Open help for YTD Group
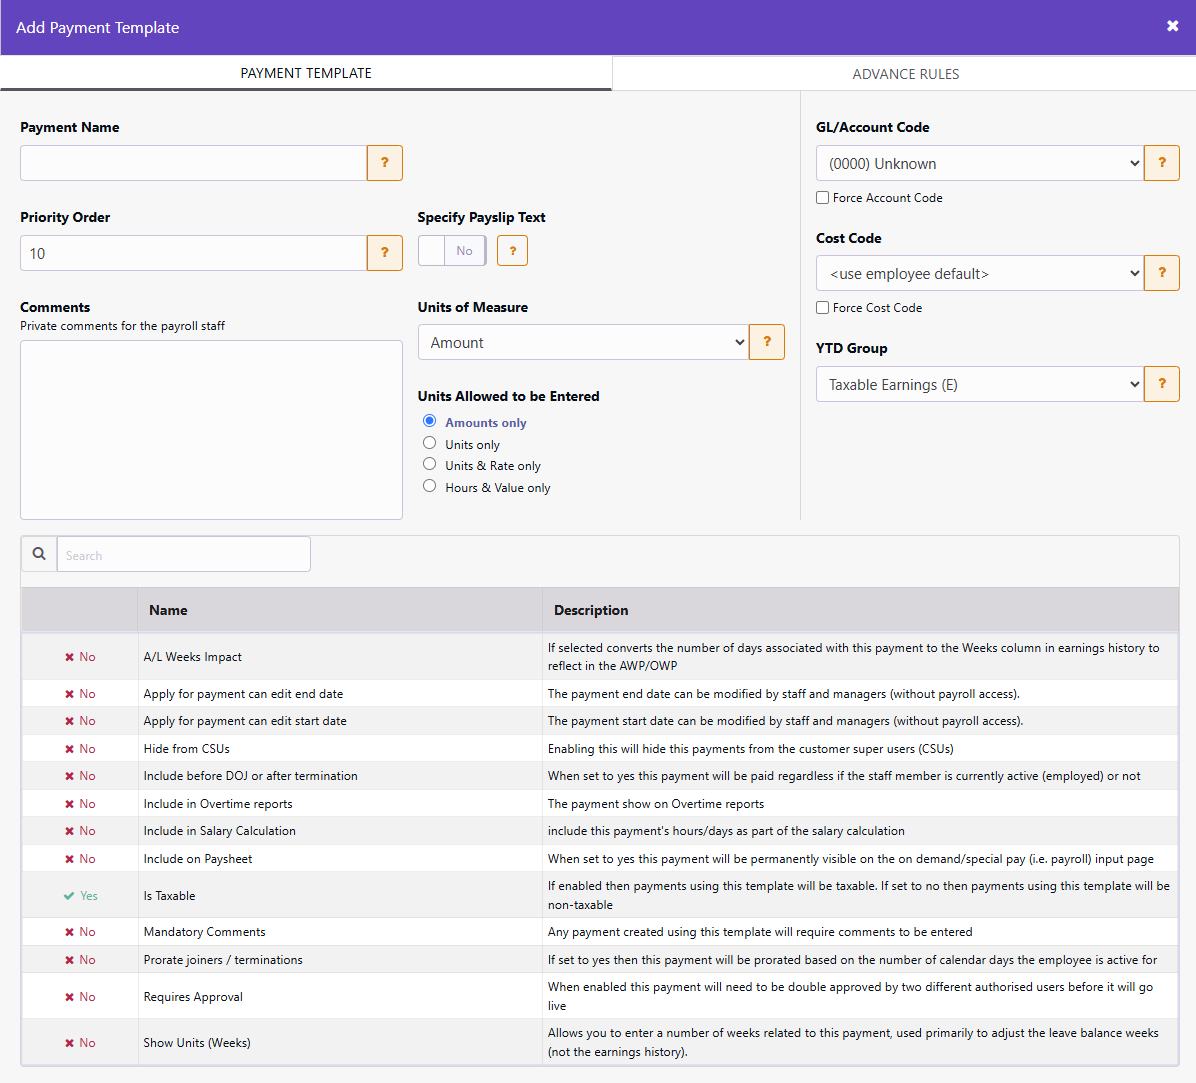1196x1083 pixels. tap(1162, 384)
